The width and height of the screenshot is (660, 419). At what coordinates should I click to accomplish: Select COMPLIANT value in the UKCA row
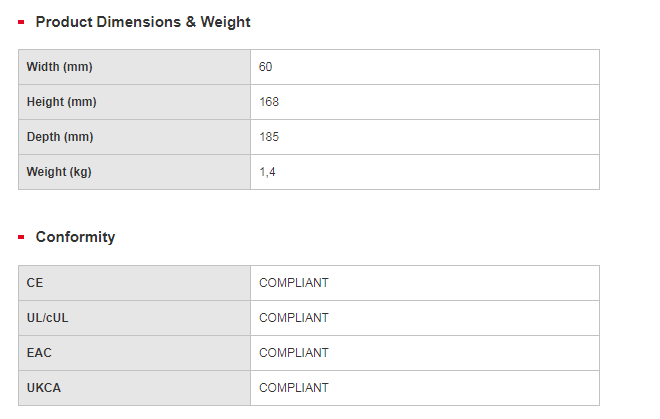pos(294,388)
